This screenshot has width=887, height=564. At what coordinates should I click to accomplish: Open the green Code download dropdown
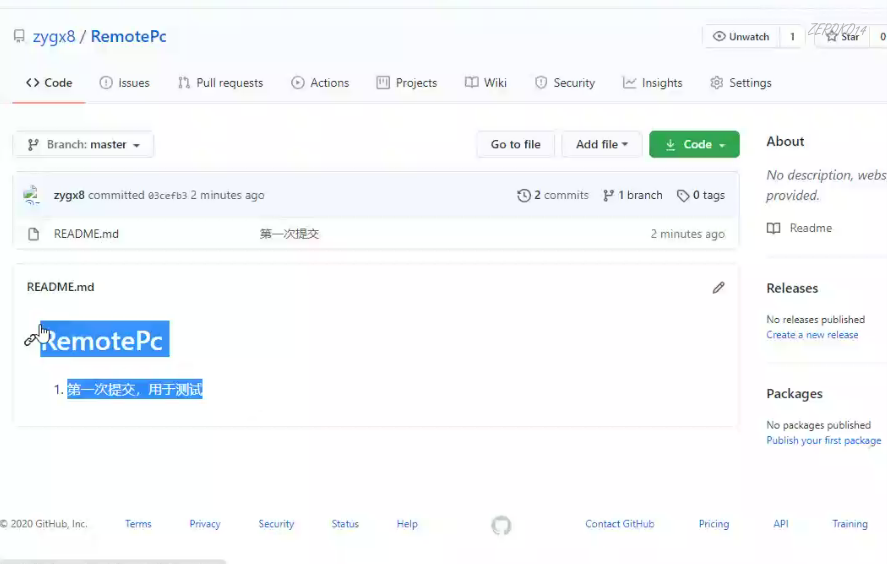[694, 144]
